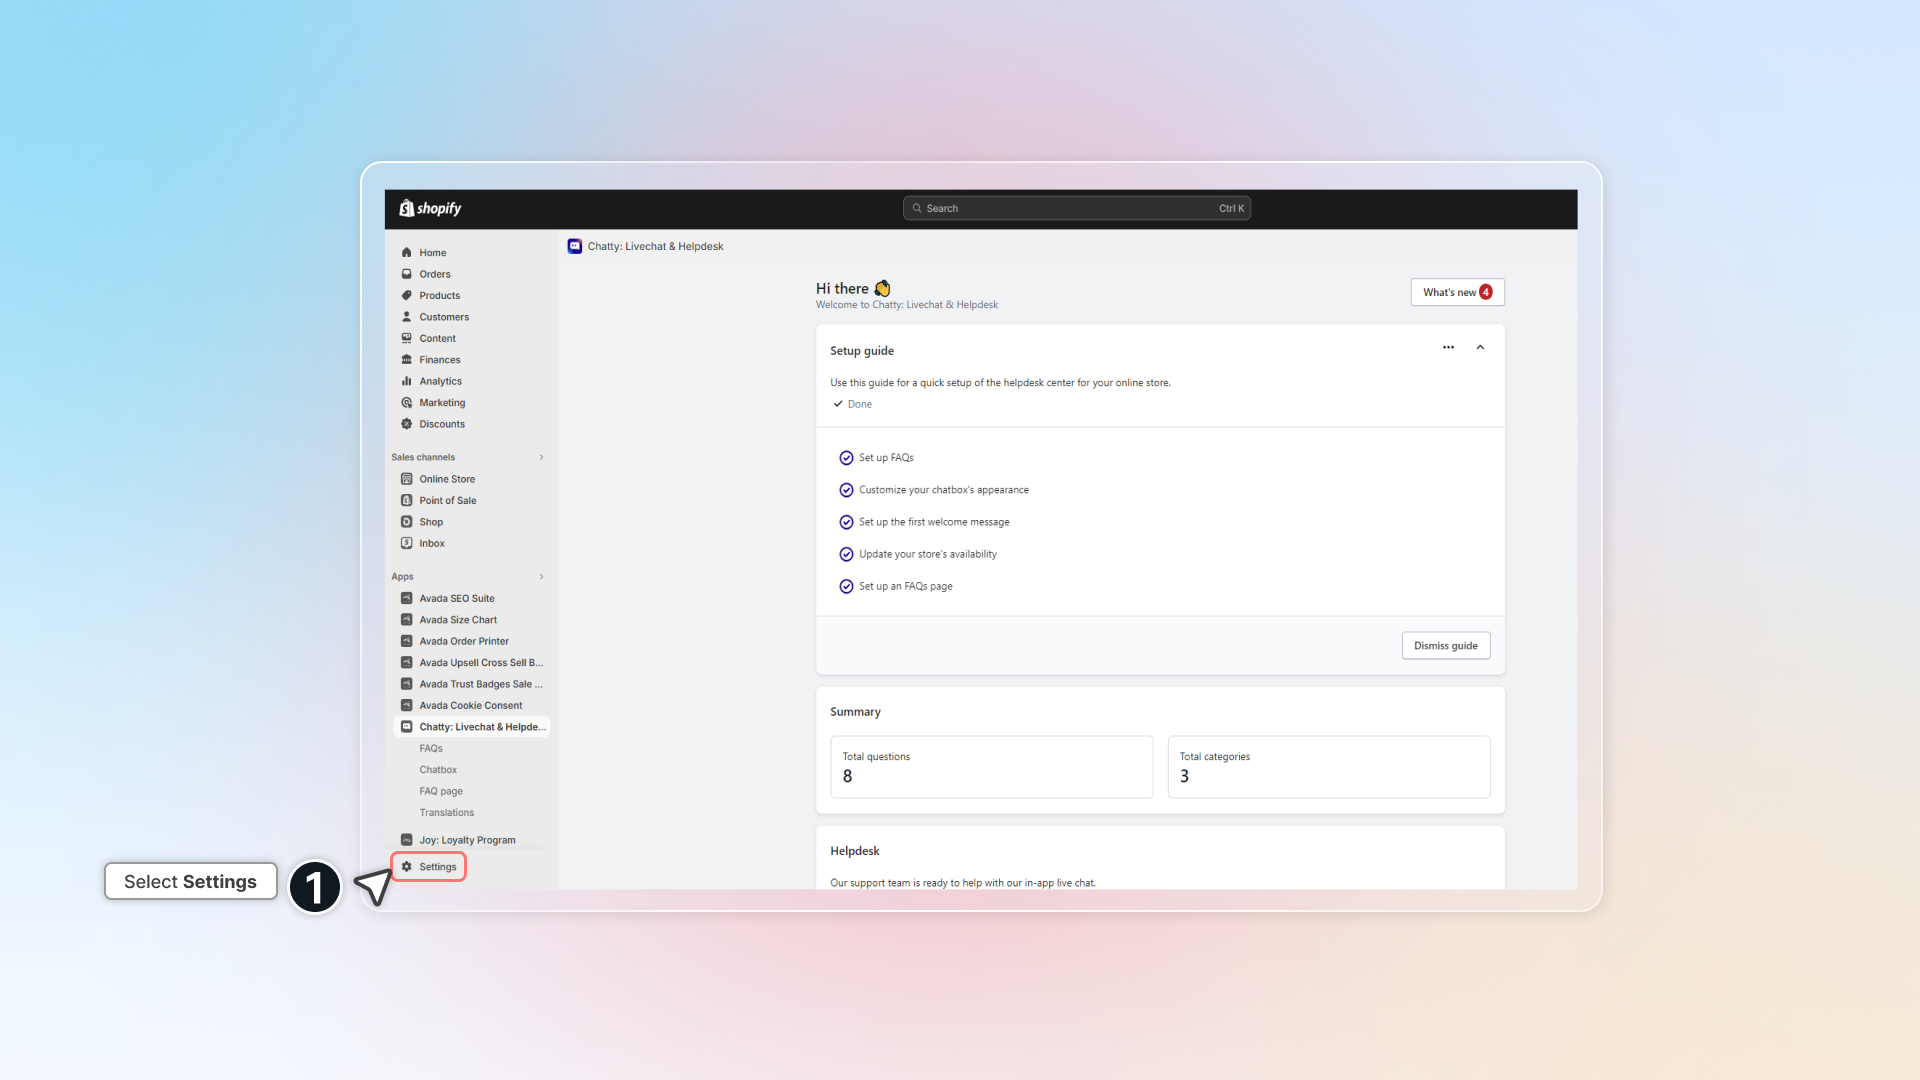
Task: Open the Avada Cookie Consent app
Action: pos(470,705)
